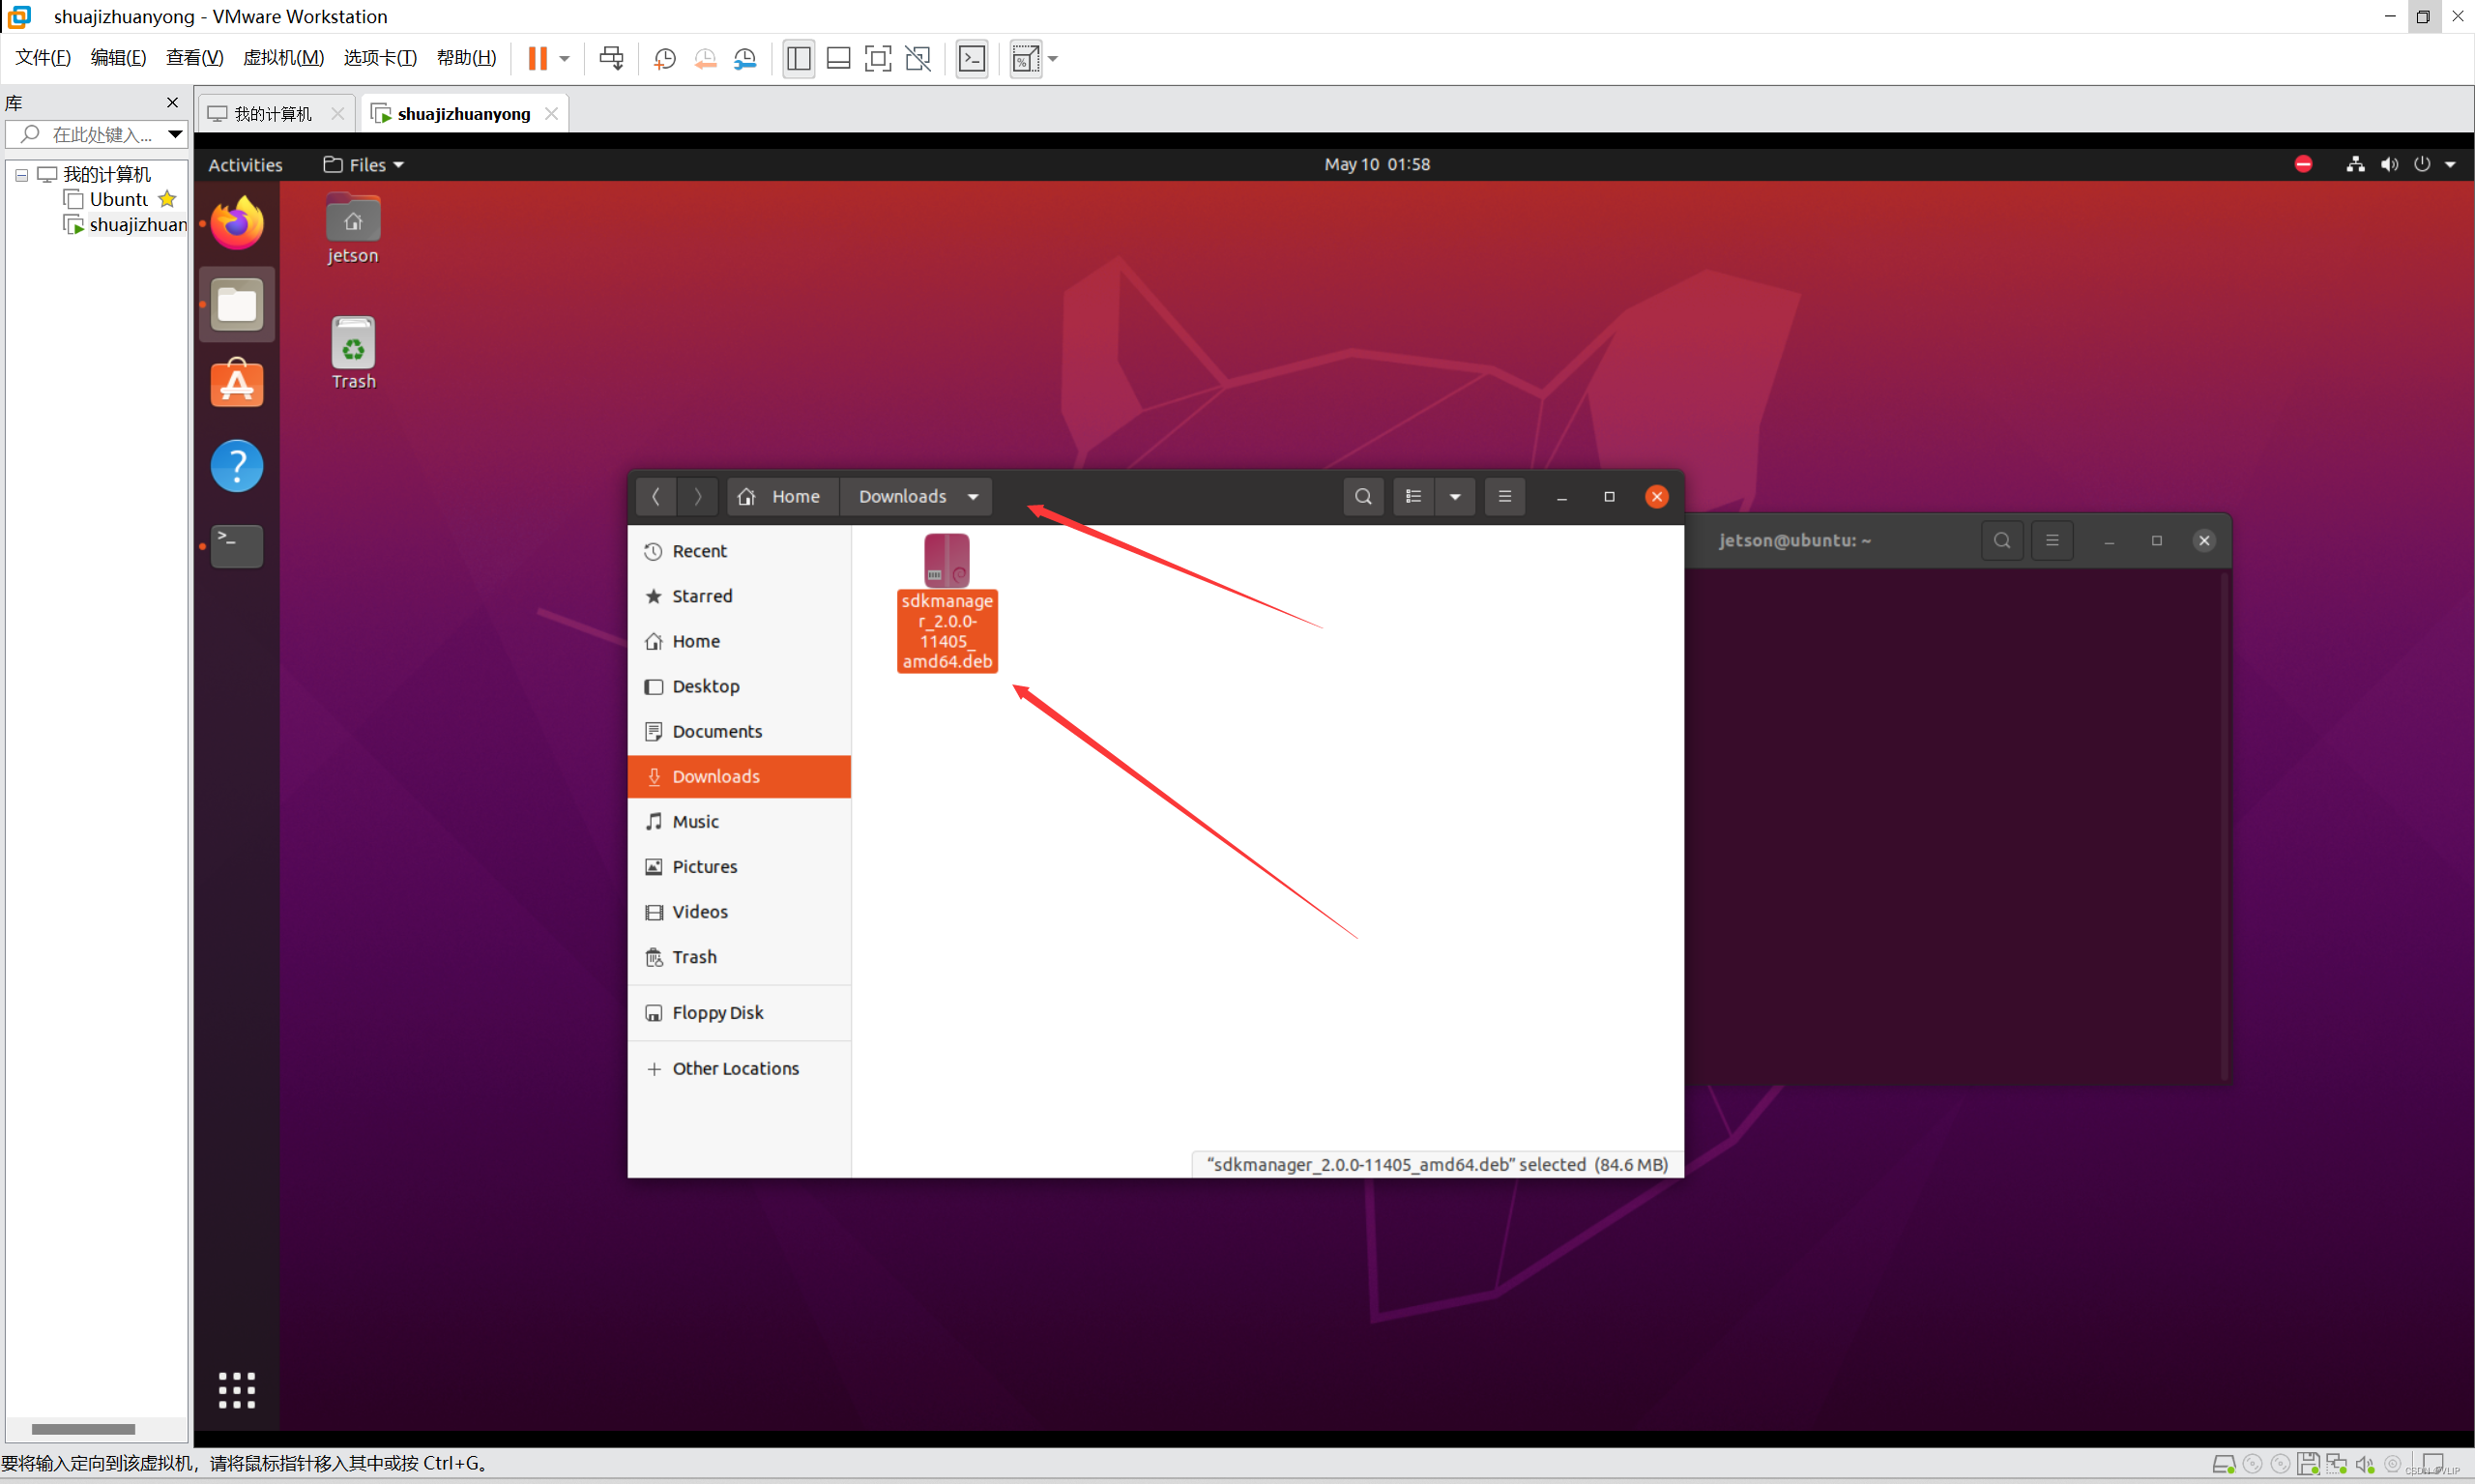Screen dimensions: 2475x1484
Task: Click the search icon in Files window
Action: [x=1362, y=496]
